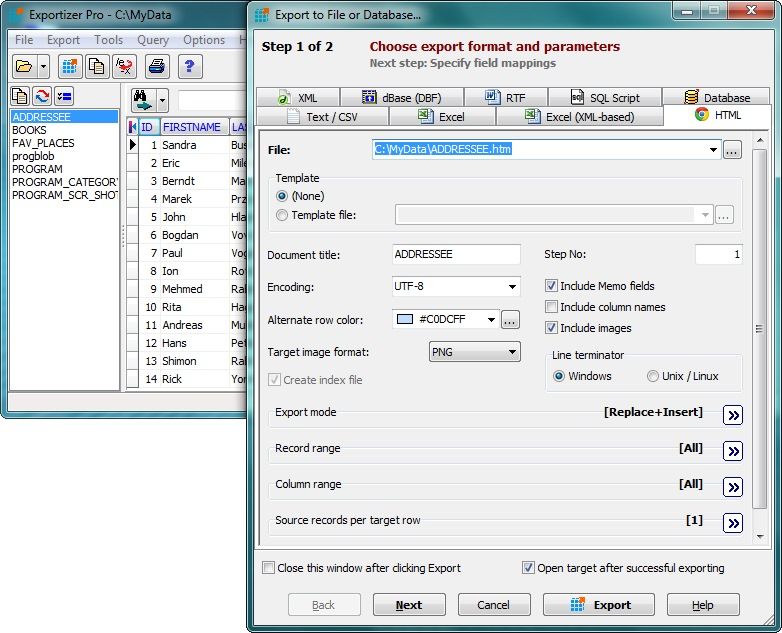Click the open folder toolbar icon

pyautogui.click(x=24, y=67)
